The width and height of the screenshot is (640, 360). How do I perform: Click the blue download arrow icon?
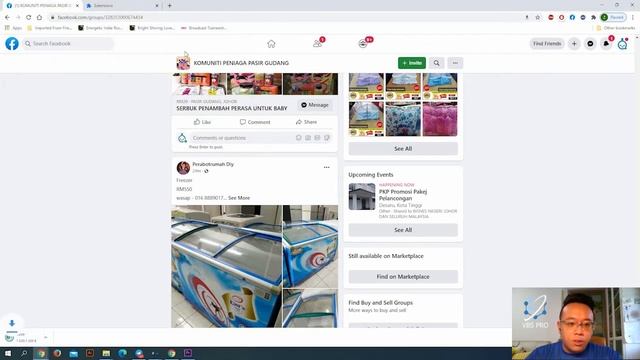(12, 323)
